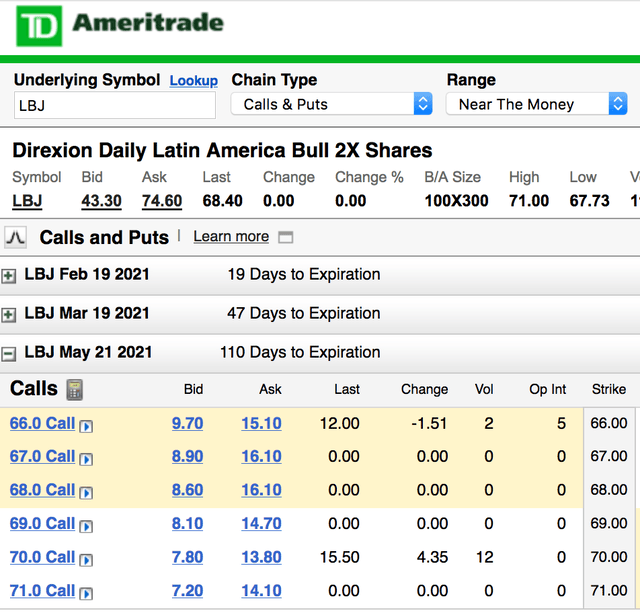Click the Op Int column header

[547, 389]
